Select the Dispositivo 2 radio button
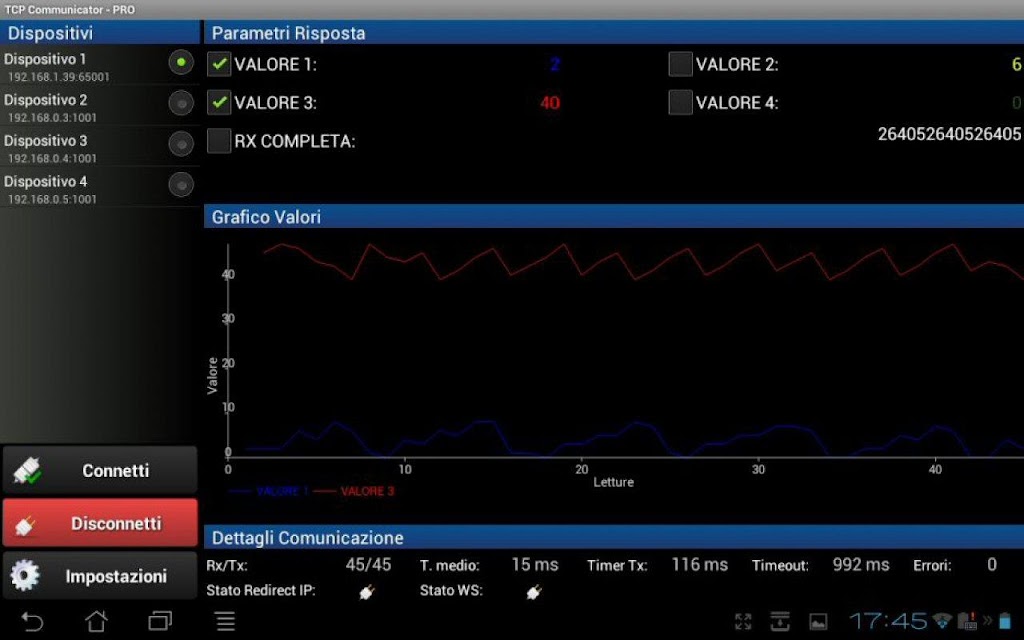The height and width of the screenshot is (640, 1024). click(x=181, y=103)
